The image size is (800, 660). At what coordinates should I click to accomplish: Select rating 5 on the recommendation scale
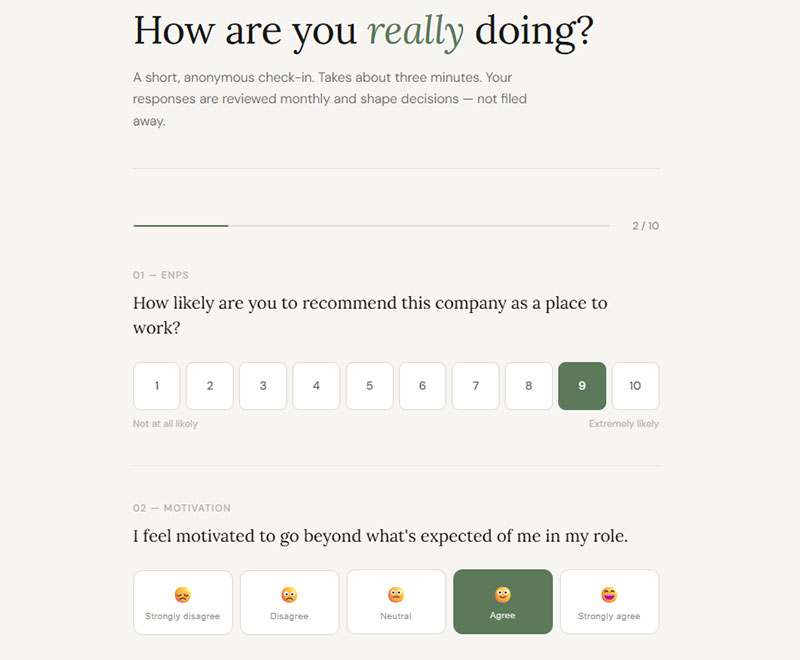point(369,386)
